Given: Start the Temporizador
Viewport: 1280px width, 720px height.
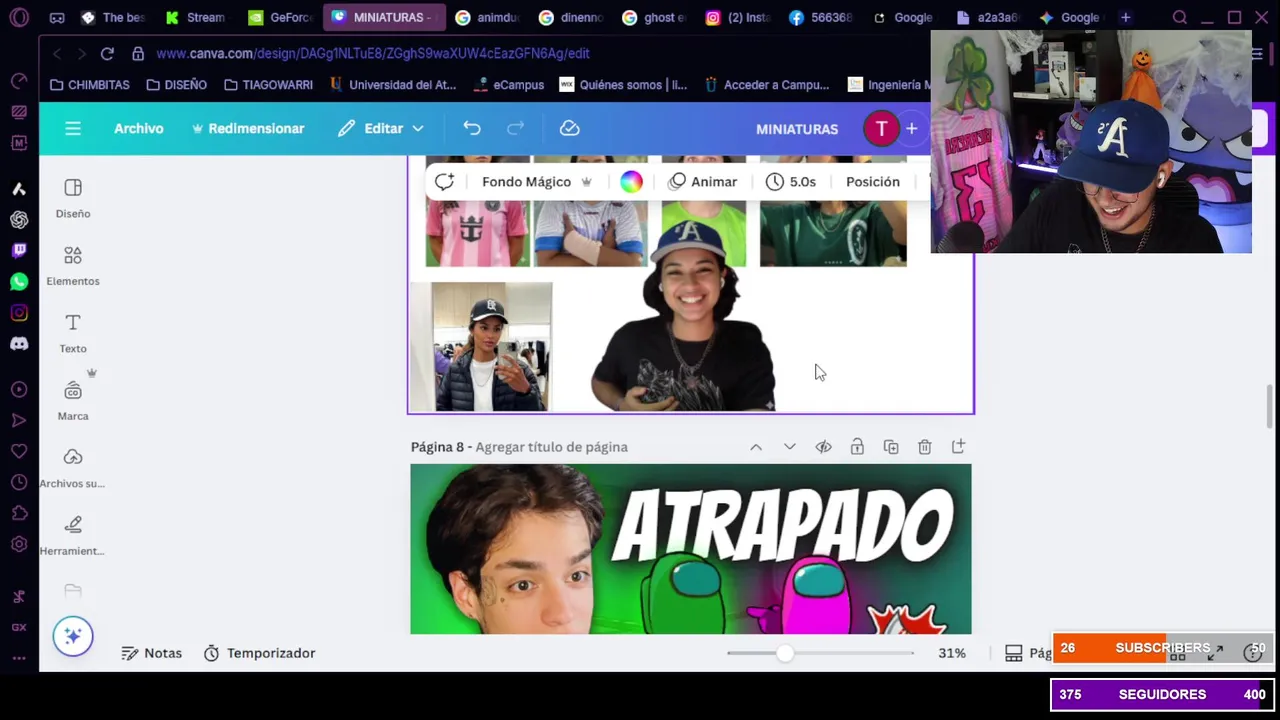Looking at the screenshot, I should (259, 653).
